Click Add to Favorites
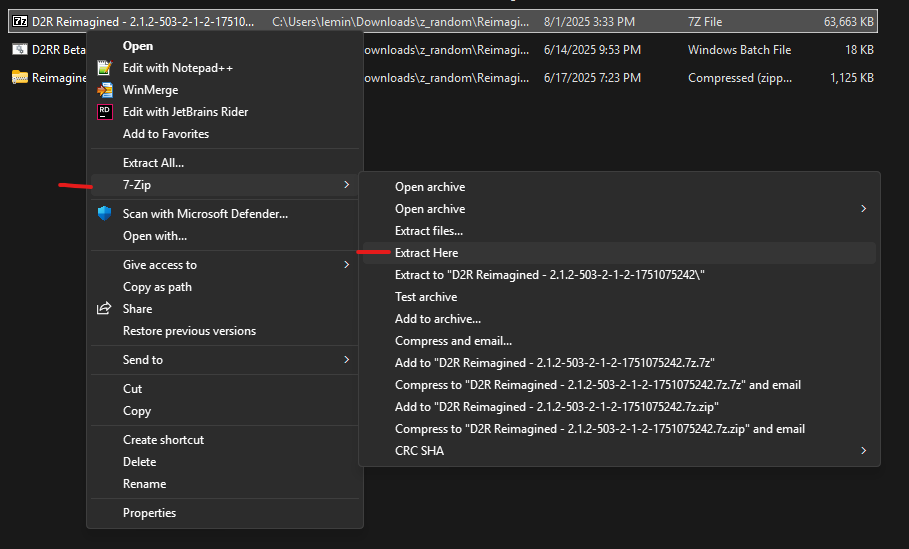This screenshot has width=909, height=549. coord(166,134)
